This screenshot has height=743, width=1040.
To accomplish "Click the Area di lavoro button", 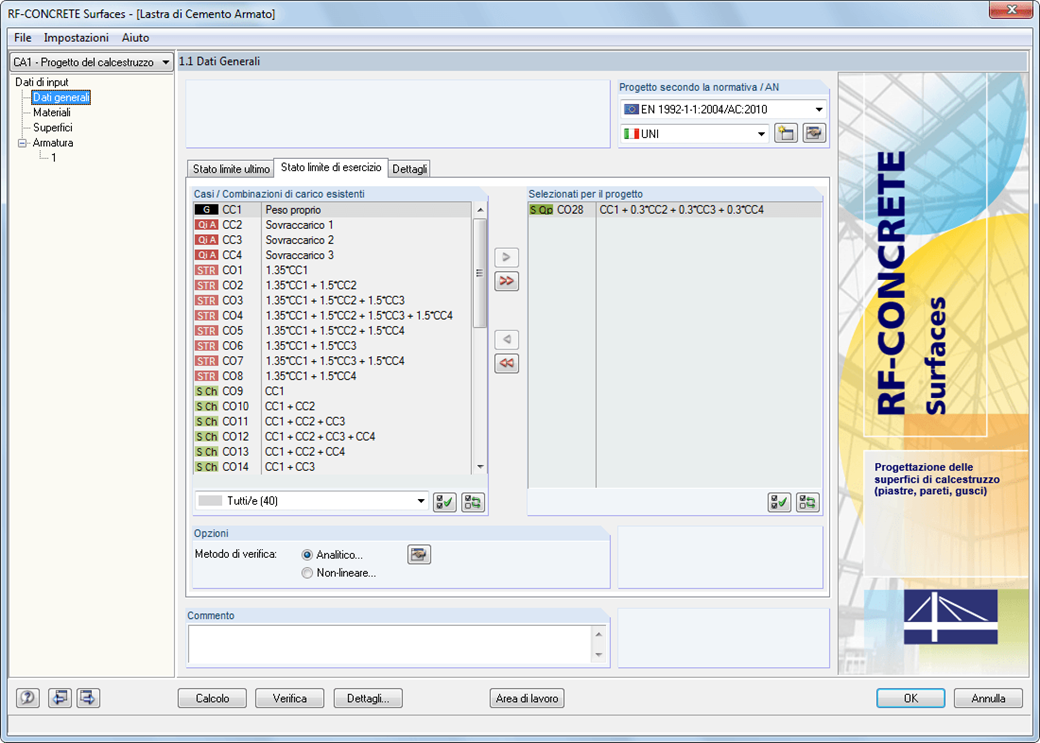I will click(x=527, y=699).
